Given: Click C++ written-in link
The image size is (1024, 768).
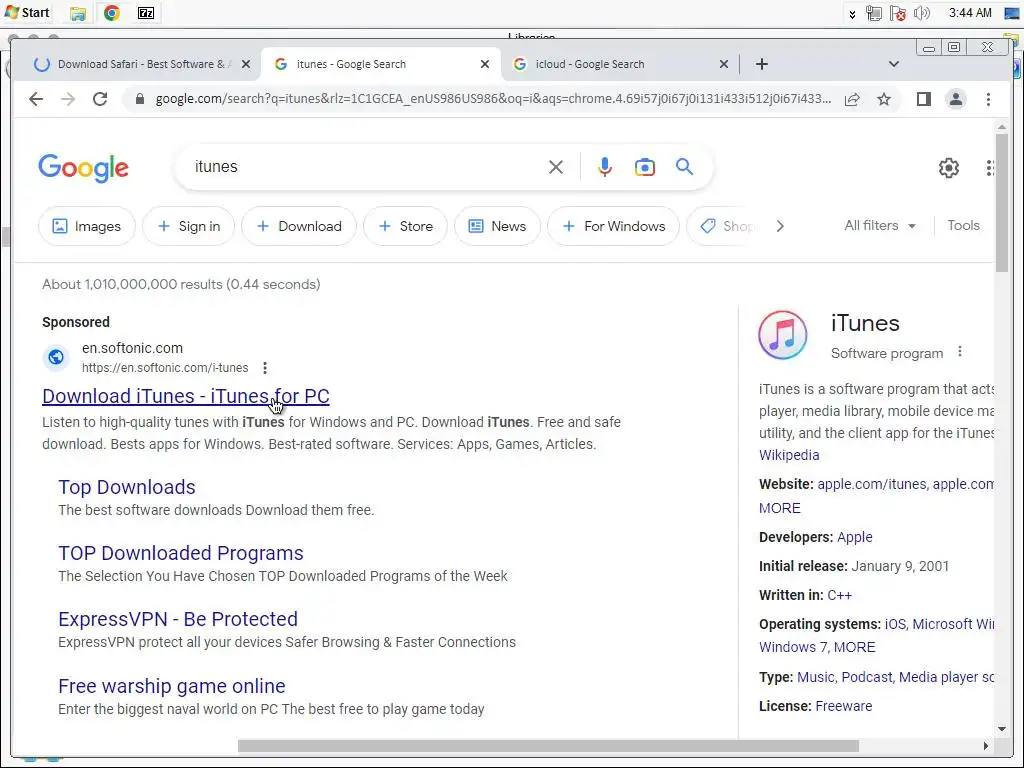Looking at the screenshot, I should (x=839, y=595).
